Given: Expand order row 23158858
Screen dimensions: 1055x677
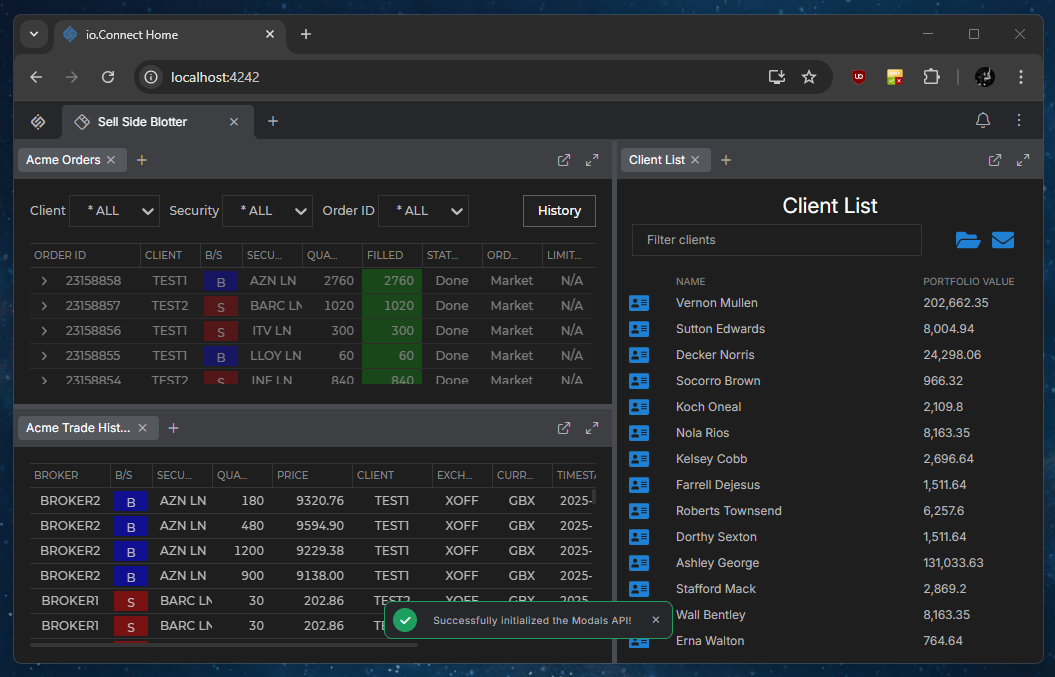Looking at the screenshot, I should [x=44, y=281].
